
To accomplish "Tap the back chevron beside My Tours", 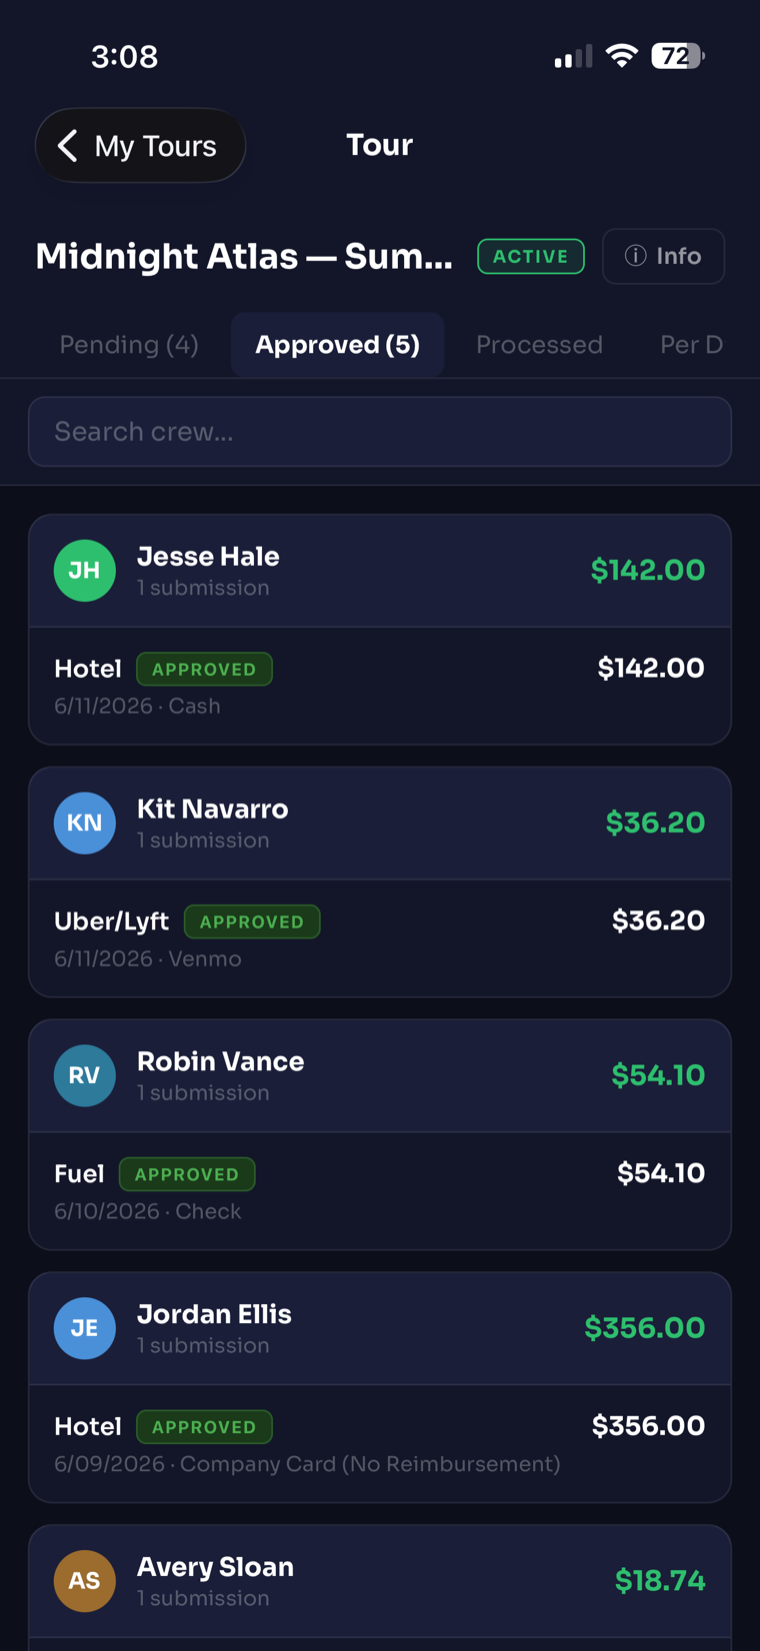I will click(67, 146).
